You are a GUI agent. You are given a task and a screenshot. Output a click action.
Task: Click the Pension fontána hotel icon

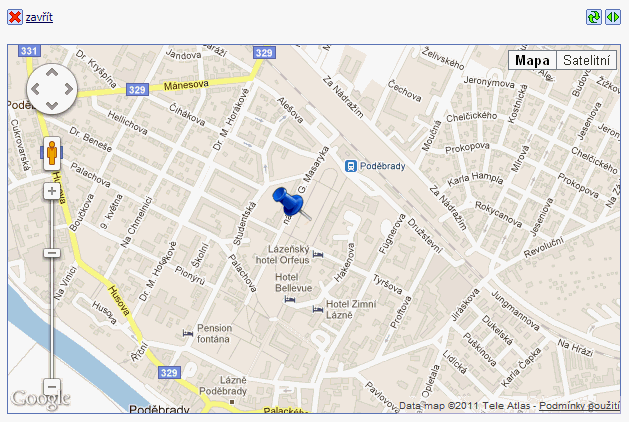click(x=188, y=333)
